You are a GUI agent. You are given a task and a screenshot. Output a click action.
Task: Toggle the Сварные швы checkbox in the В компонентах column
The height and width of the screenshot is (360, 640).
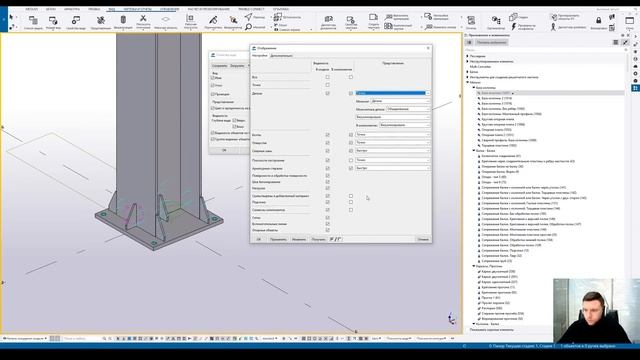[351, 151]
